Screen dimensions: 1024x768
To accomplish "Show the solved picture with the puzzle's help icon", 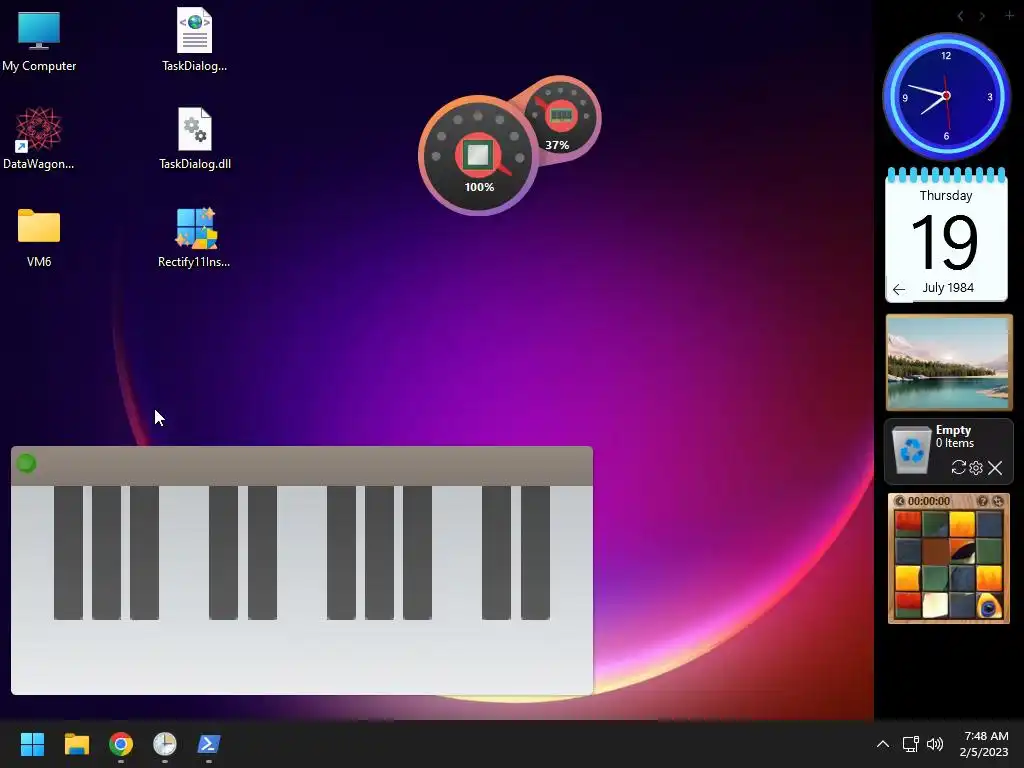I will [983, 501].
